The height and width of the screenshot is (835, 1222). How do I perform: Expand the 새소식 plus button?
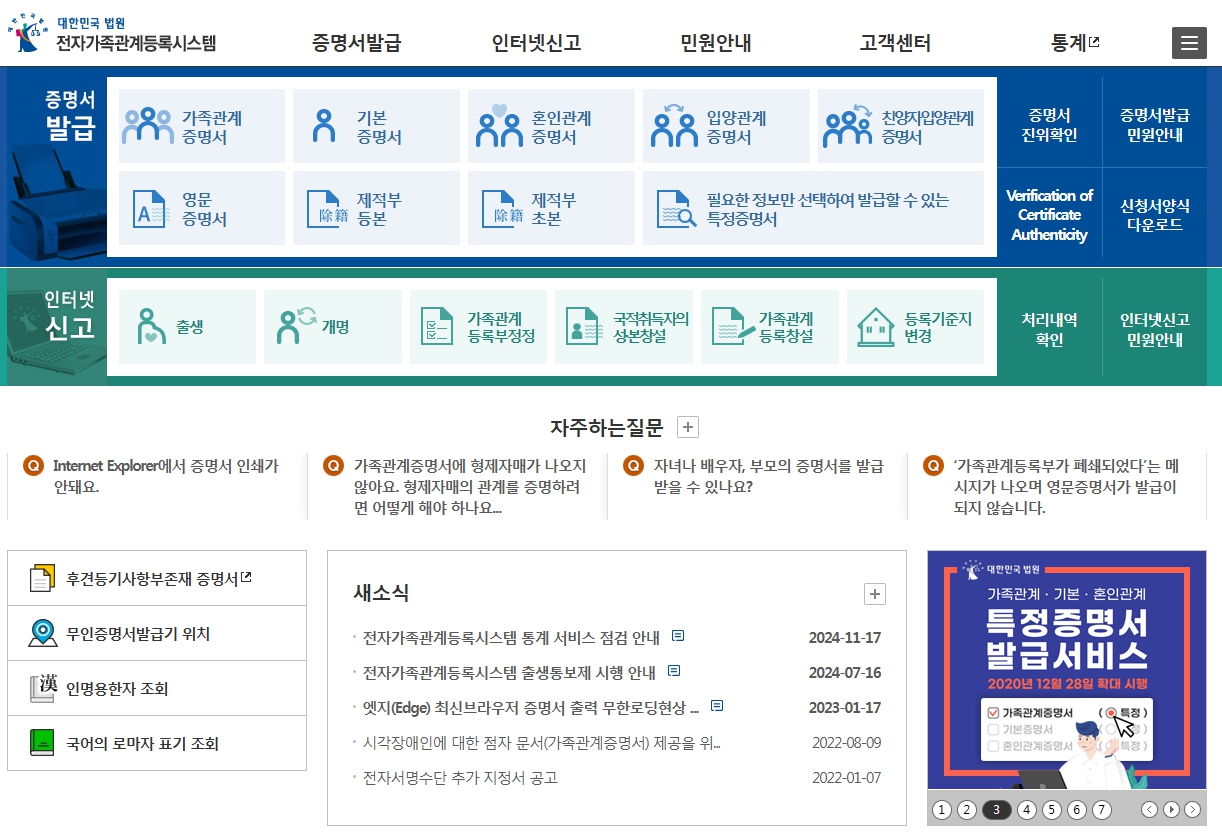tap(875, 594)
